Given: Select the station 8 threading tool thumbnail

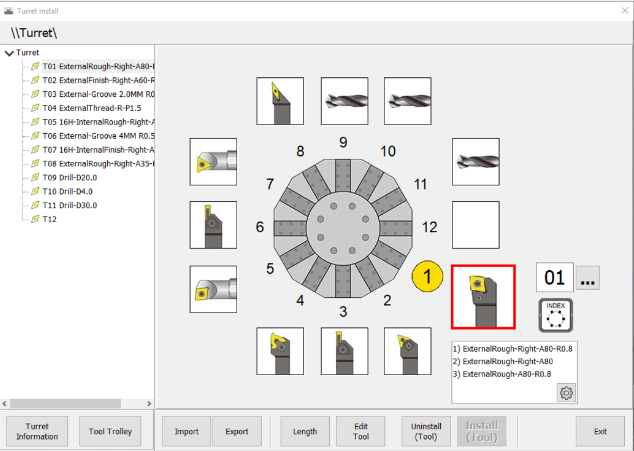Looking at the screenshot, I should point(280,101).
